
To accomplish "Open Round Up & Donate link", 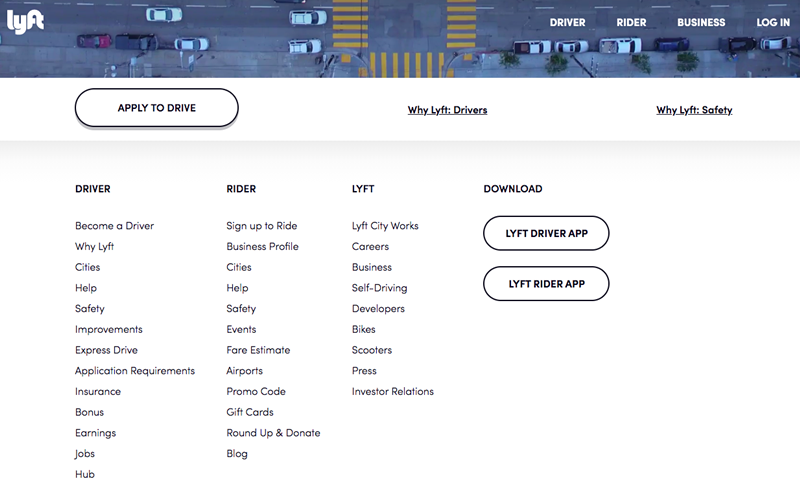I will pos(273,433).
